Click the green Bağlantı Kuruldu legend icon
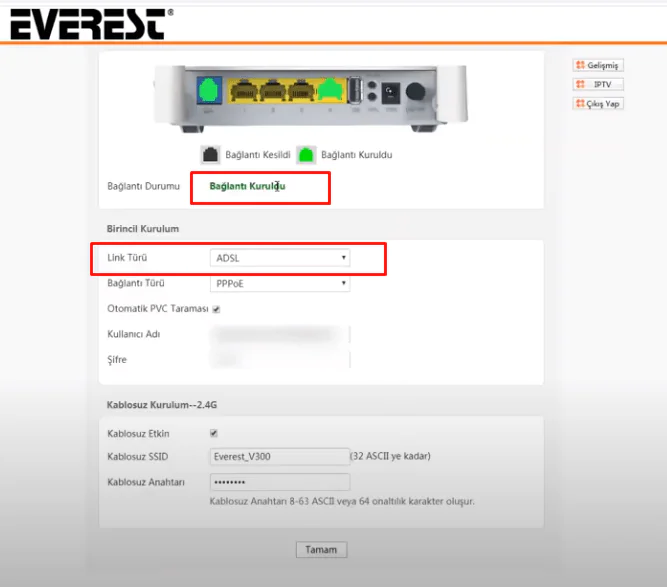The height and width of the screenshot is (587, 667). pos(306,155)
